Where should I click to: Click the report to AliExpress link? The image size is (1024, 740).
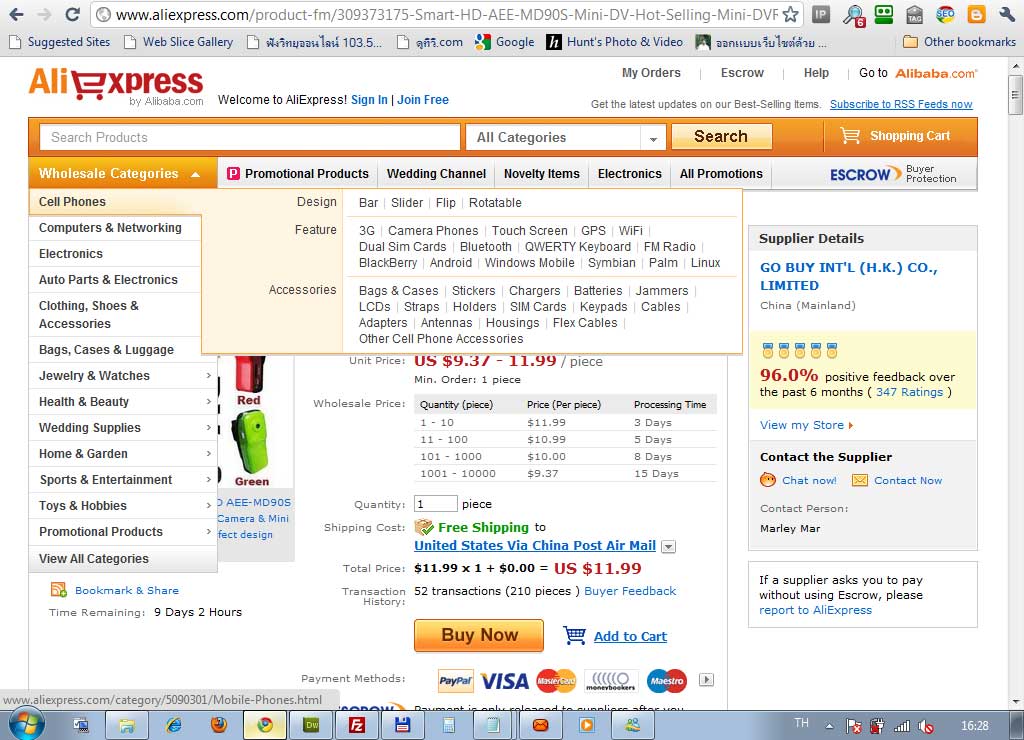point(815,610)
